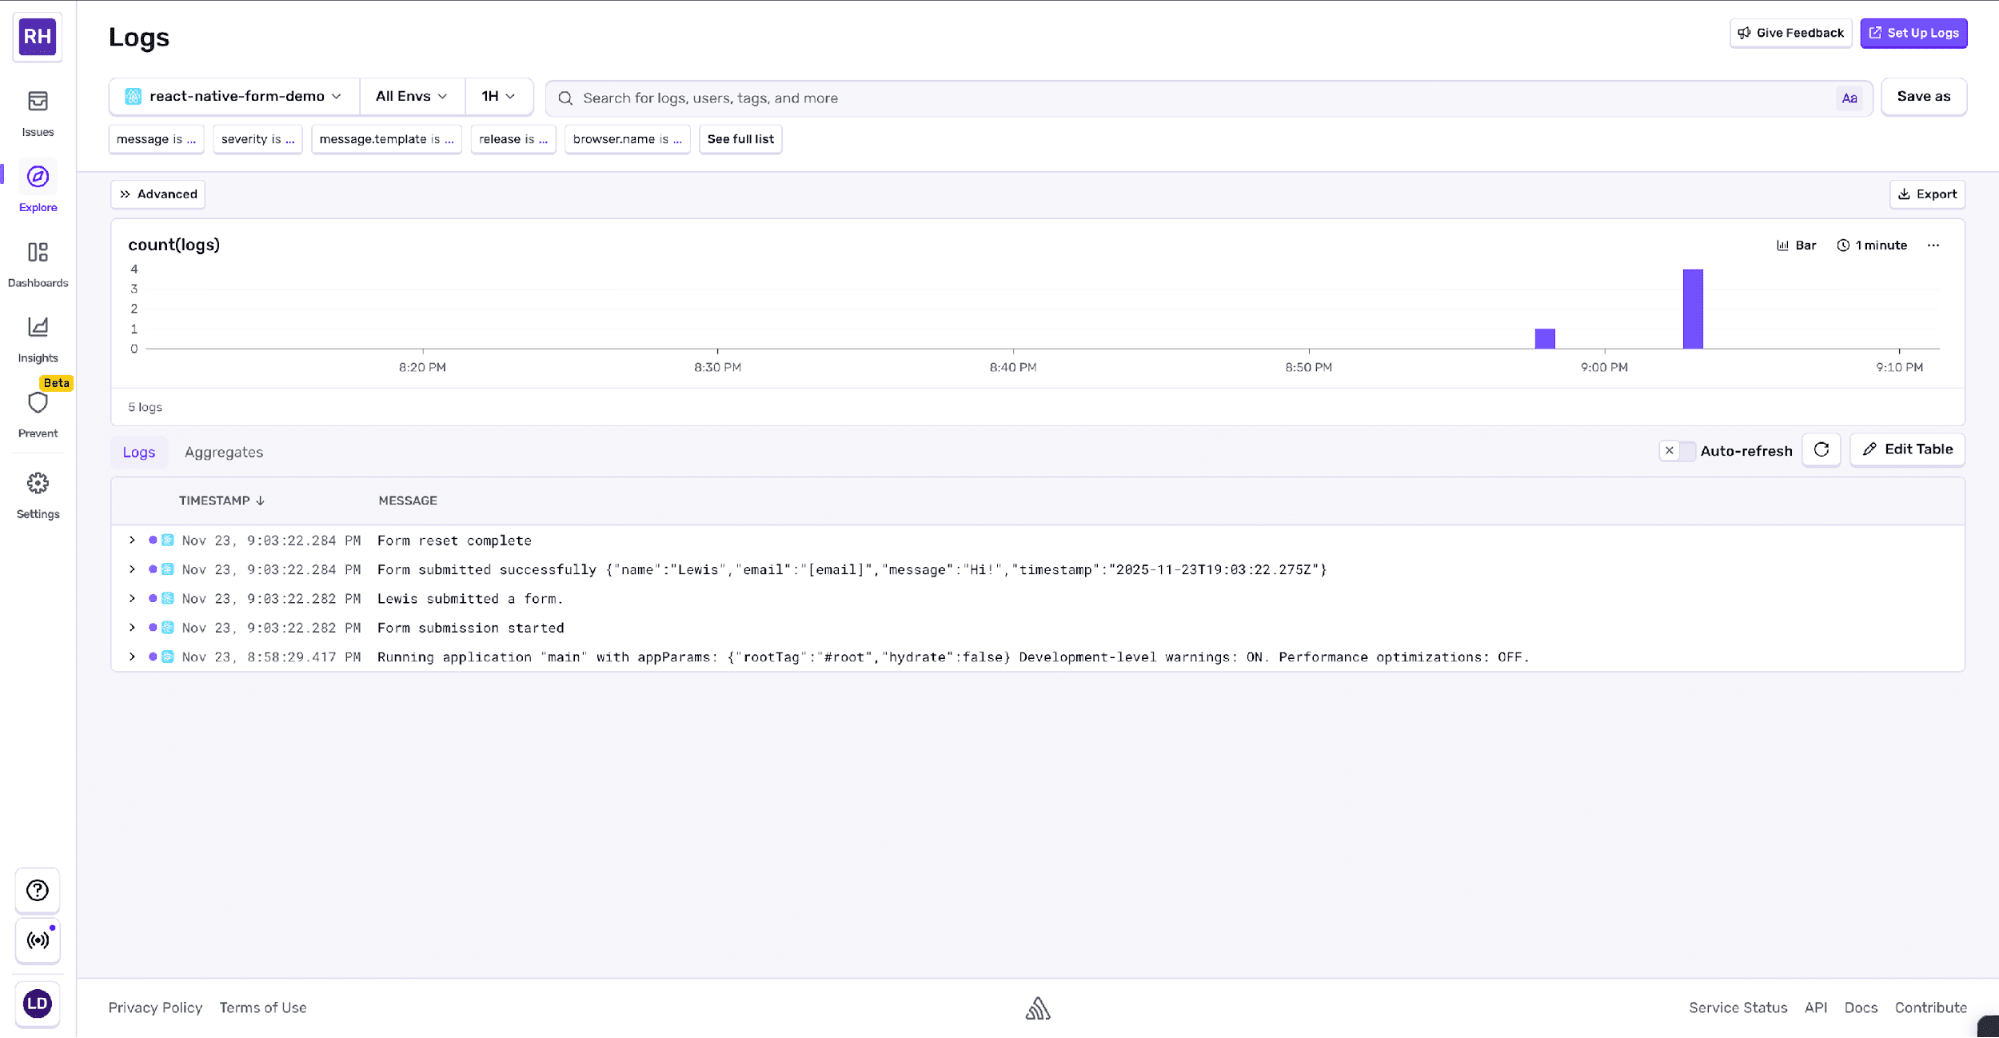This screenshot has width=1999, height=1038.
Task: Open the LD user avatar
Action: 37,1004
